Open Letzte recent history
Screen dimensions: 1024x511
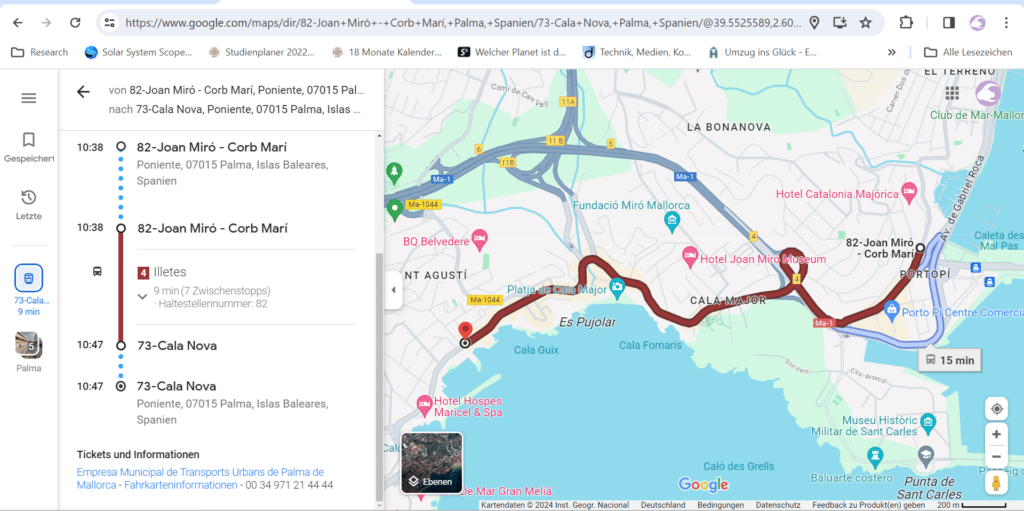pyautogui.click(x=29, y=204)
